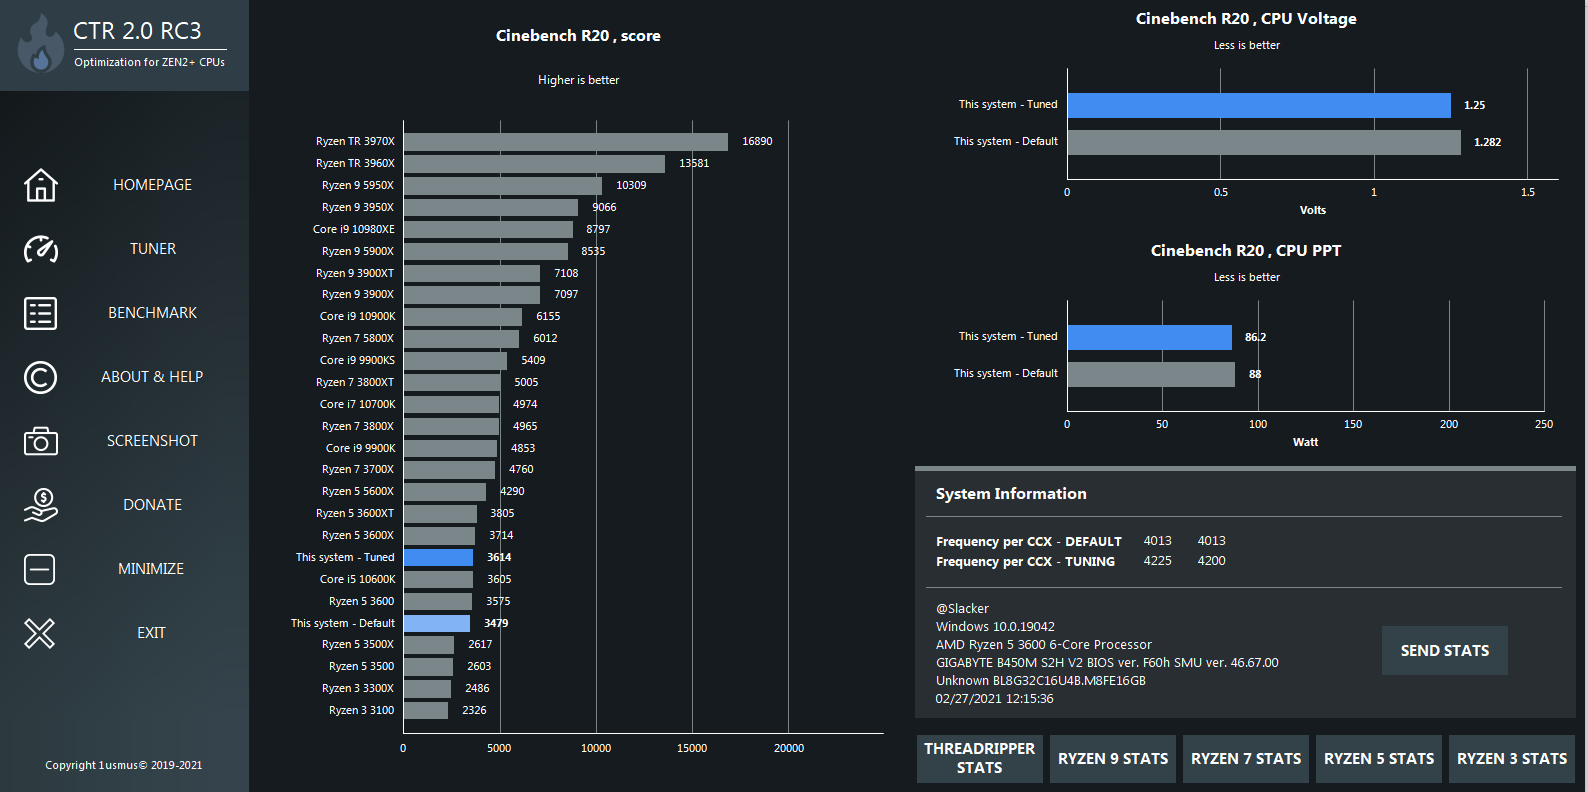
Task: Click 'Ryzen 9 5900X' label
Action: point(358,251)
